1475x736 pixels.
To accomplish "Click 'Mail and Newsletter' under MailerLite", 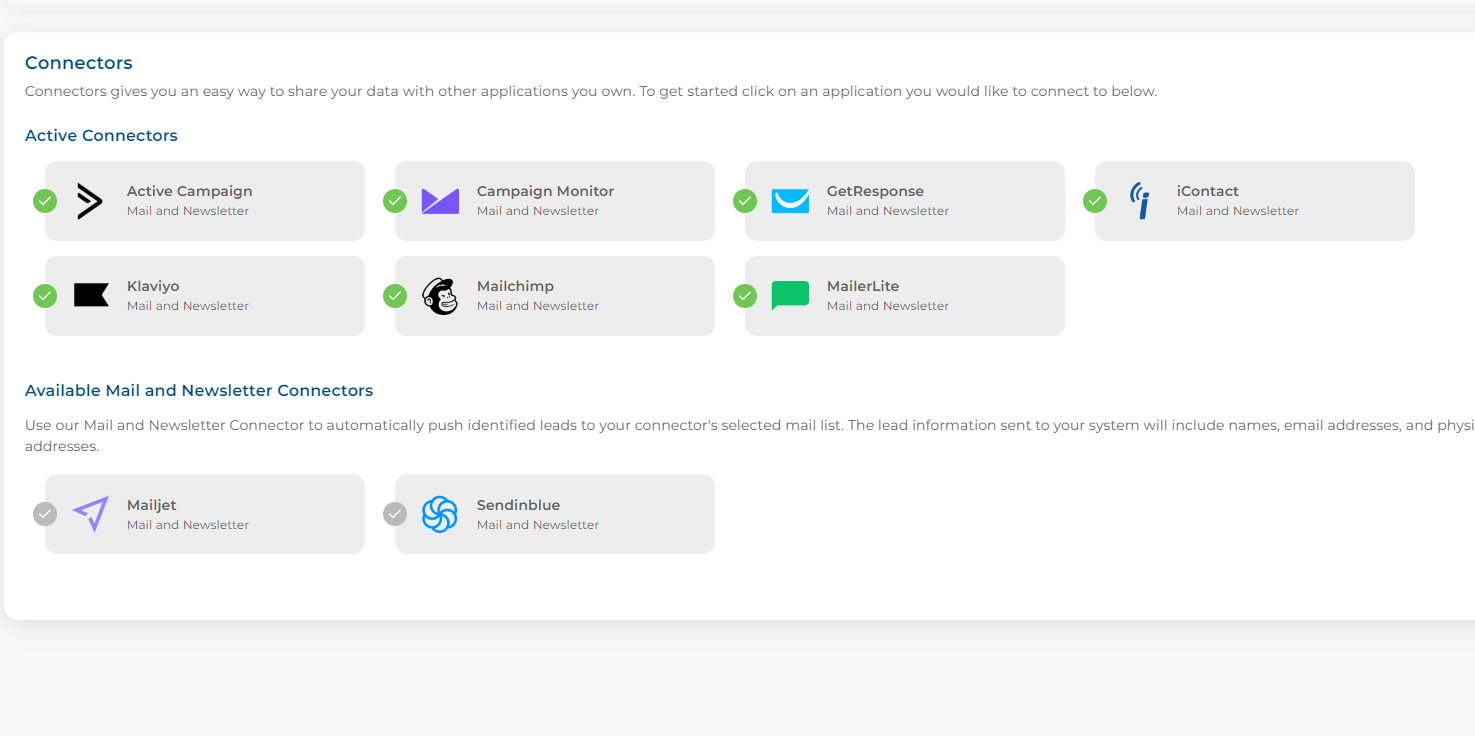I will 888,306.
